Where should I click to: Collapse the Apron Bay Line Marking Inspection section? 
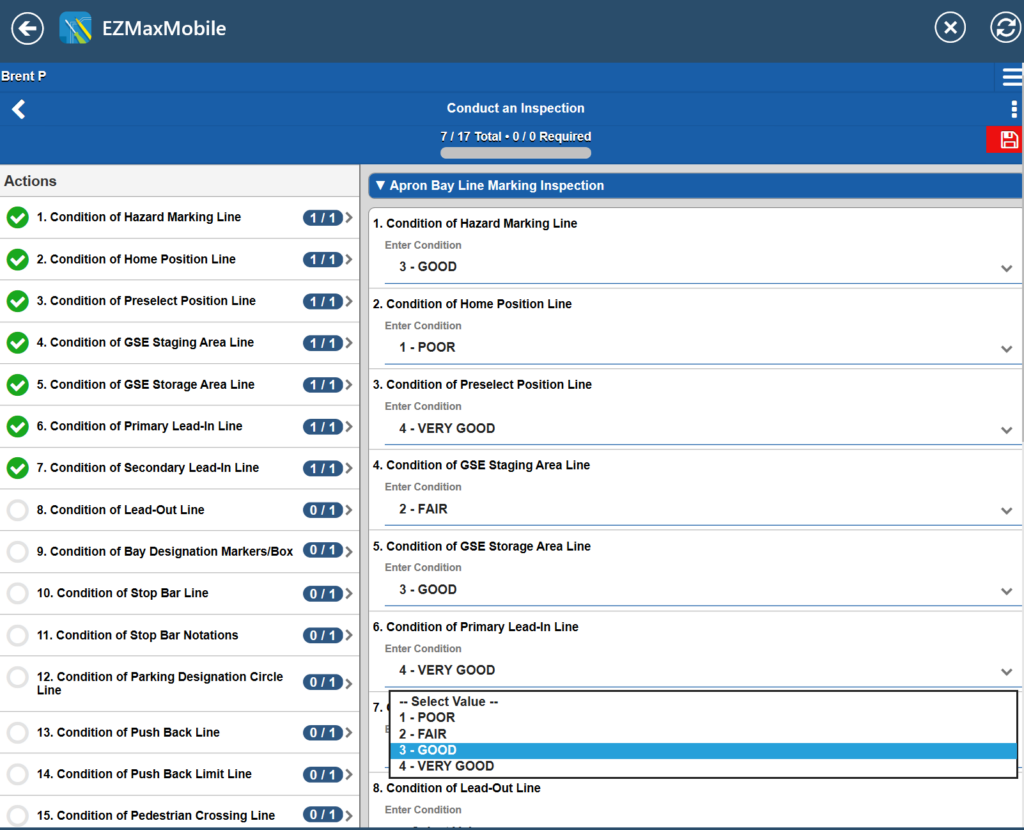(x=379, y=185)
